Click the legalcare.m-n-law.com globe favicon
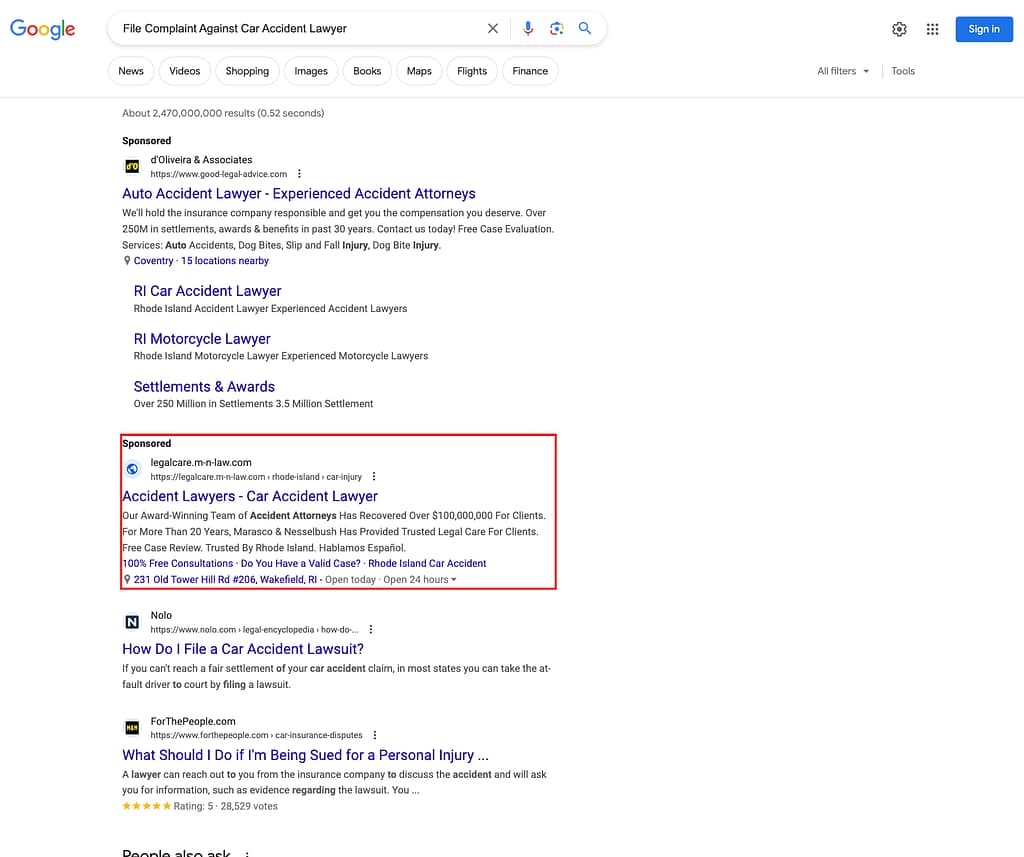Image resolution: width=1024 pixels, height=857 pixels. [x=132, y=469]
